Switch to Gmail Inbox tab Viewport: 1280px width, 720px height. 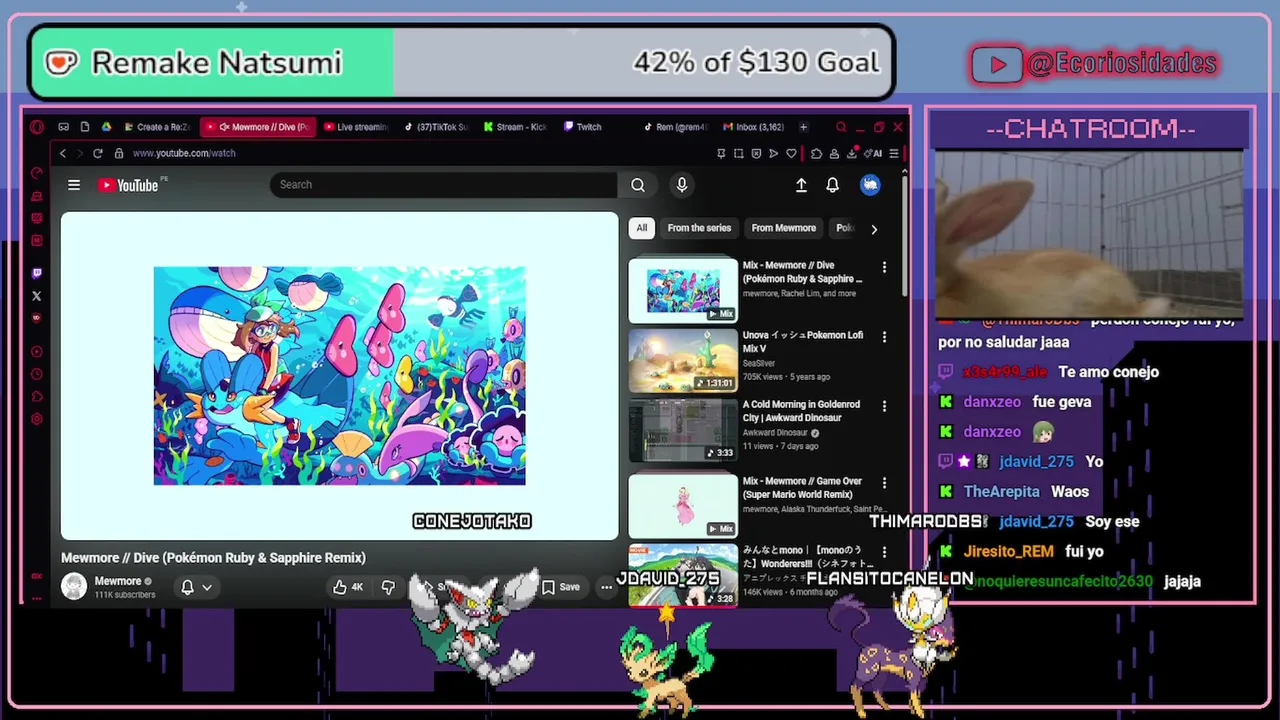coord(754,127)
